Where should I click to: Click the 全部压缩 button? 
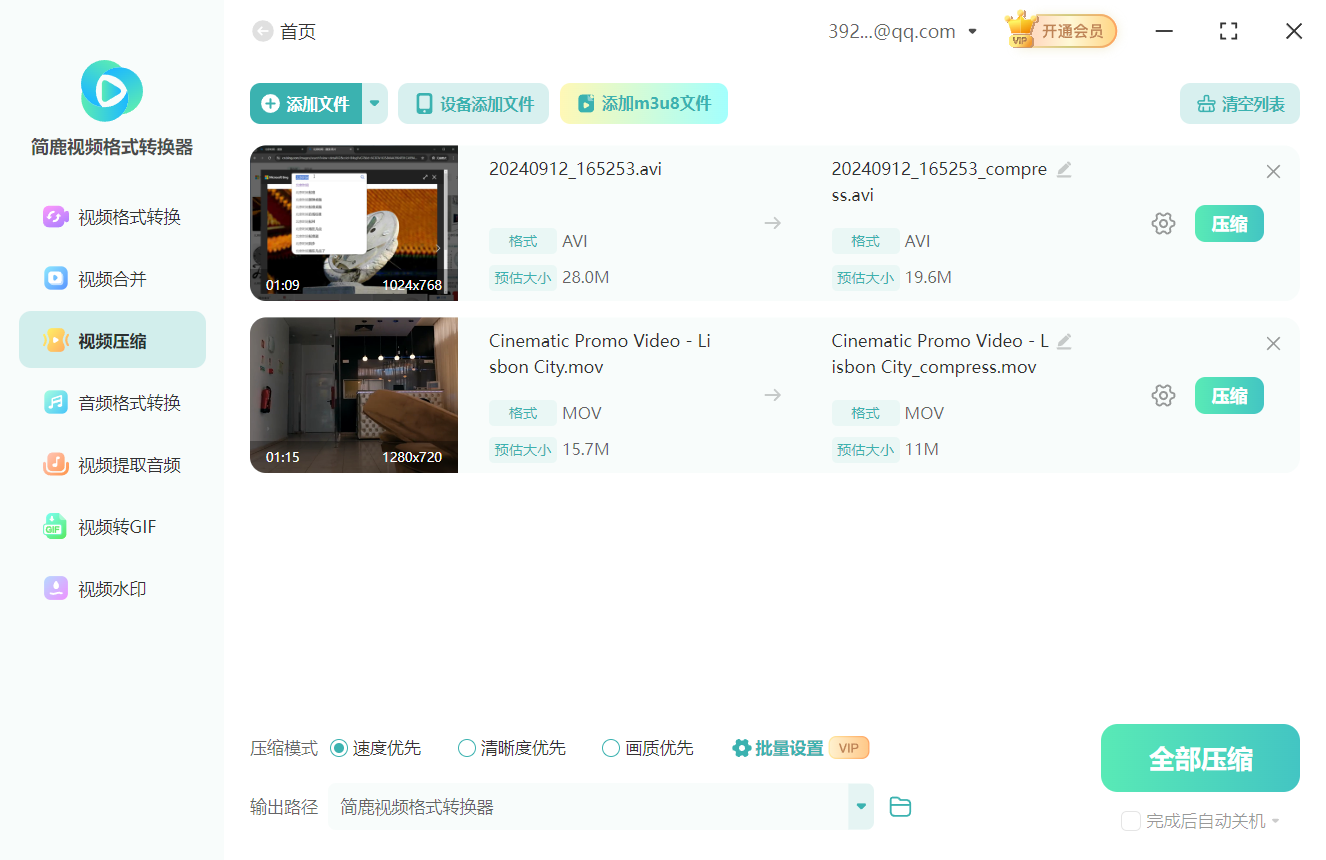(x=1199, y=757)
